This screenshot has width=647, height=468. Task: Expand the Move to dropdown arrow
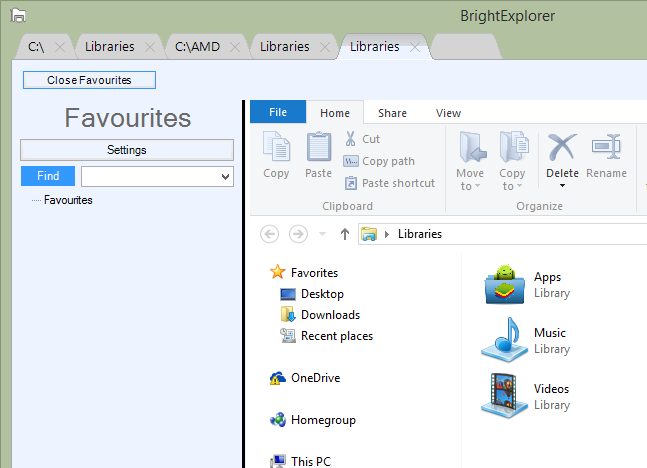(477, 186)
